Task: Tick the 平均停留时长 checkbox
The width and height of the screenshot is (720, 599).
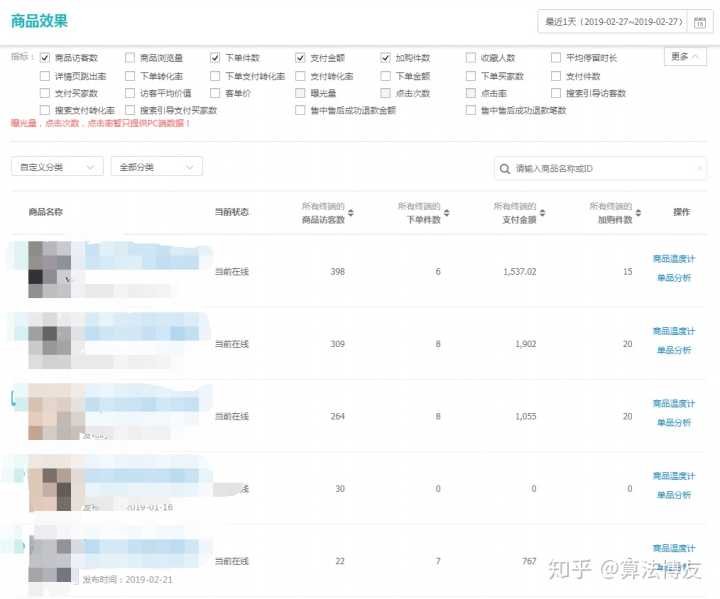Action: click(556, 58)
